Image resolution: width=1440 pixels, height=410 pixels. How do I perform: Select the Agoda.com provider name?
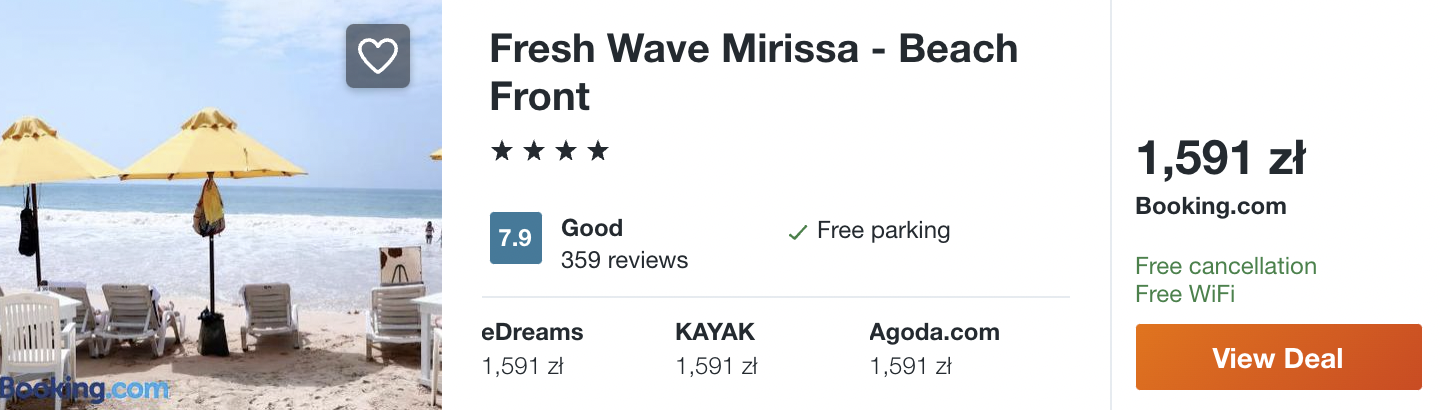pos(934,332)
